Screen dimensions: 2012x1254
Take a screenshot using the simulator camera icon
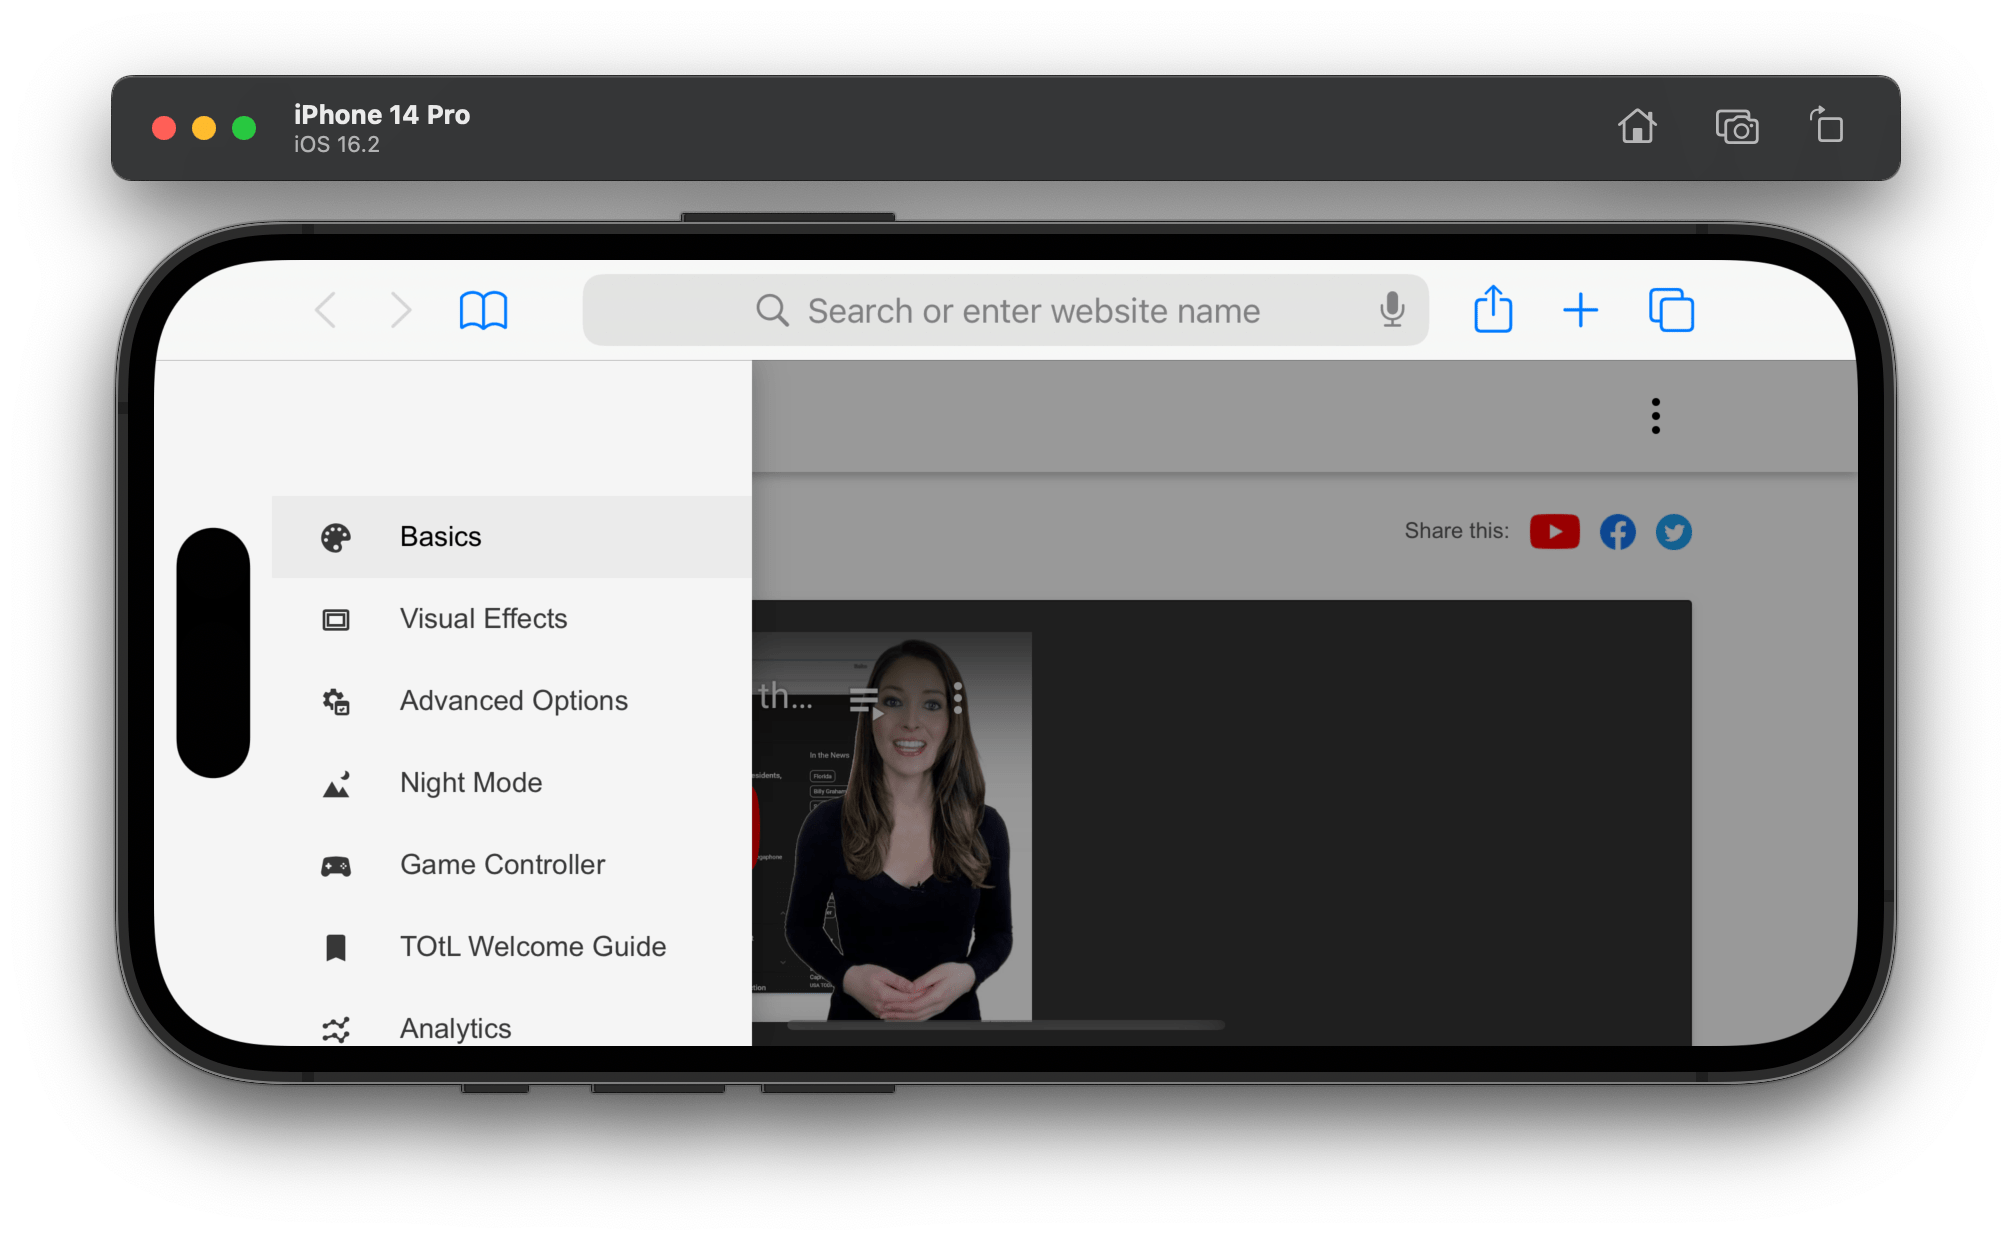(x=1737, y=127)
